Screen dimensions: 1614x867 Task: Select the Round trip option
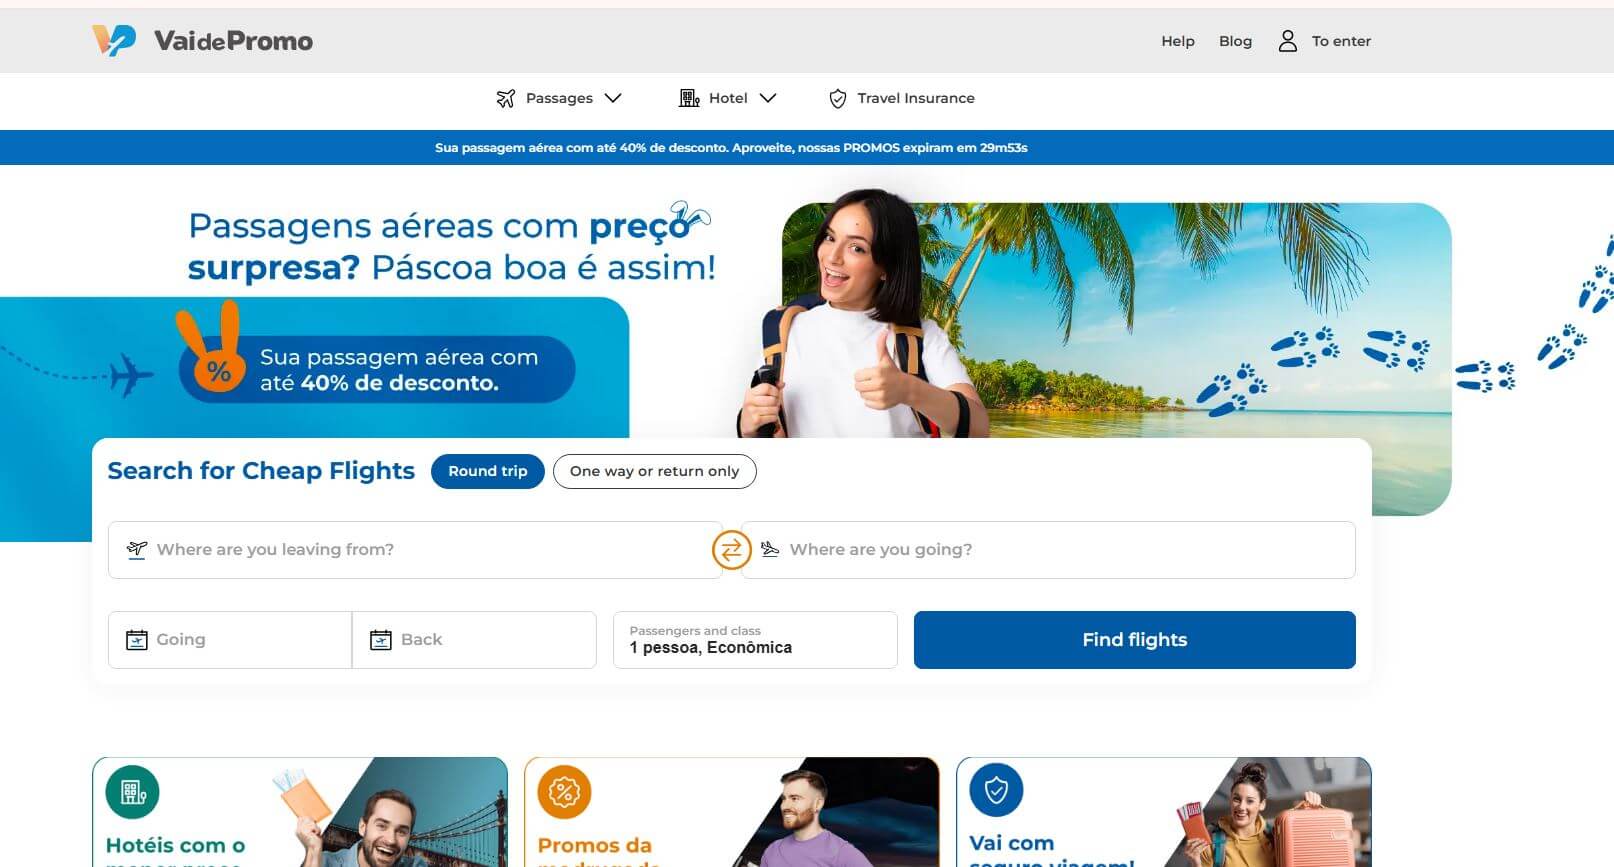coord(488,471)
